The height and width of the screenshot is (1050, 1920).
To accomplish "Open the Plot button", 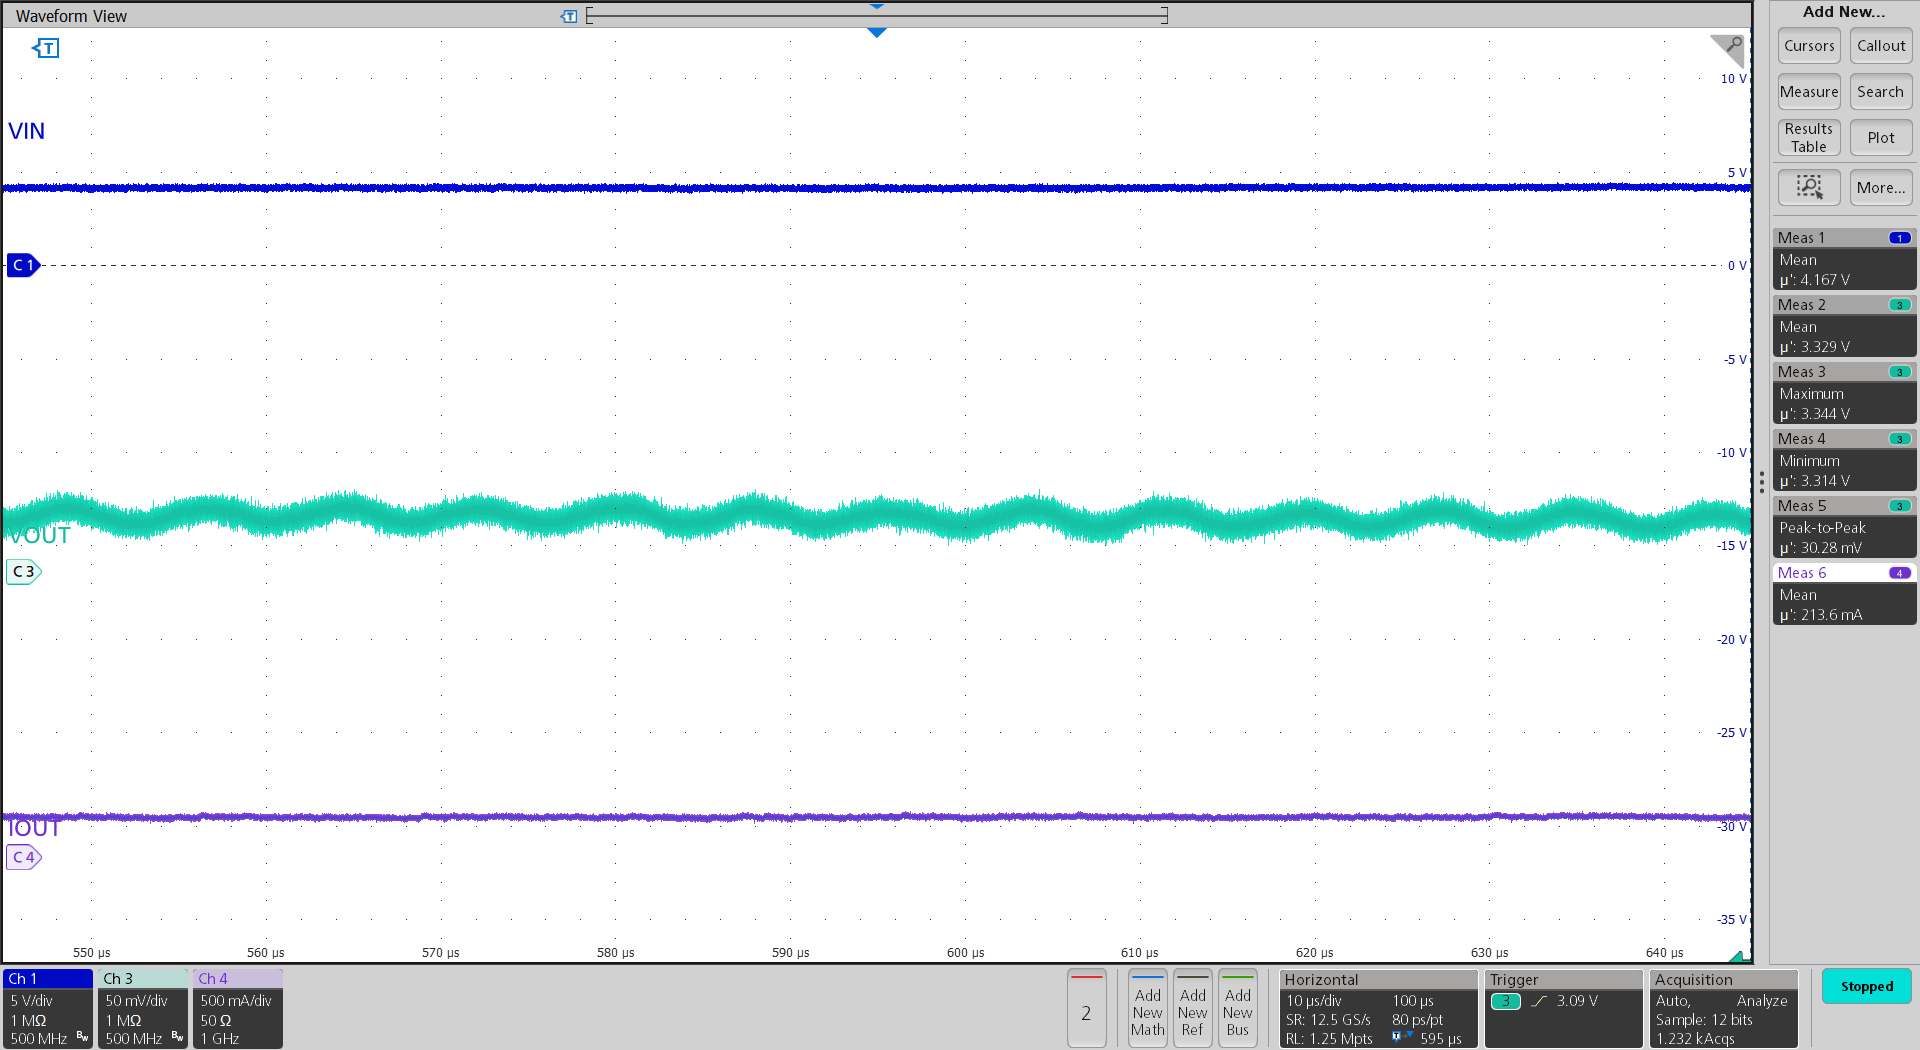I will point(1881,138).
